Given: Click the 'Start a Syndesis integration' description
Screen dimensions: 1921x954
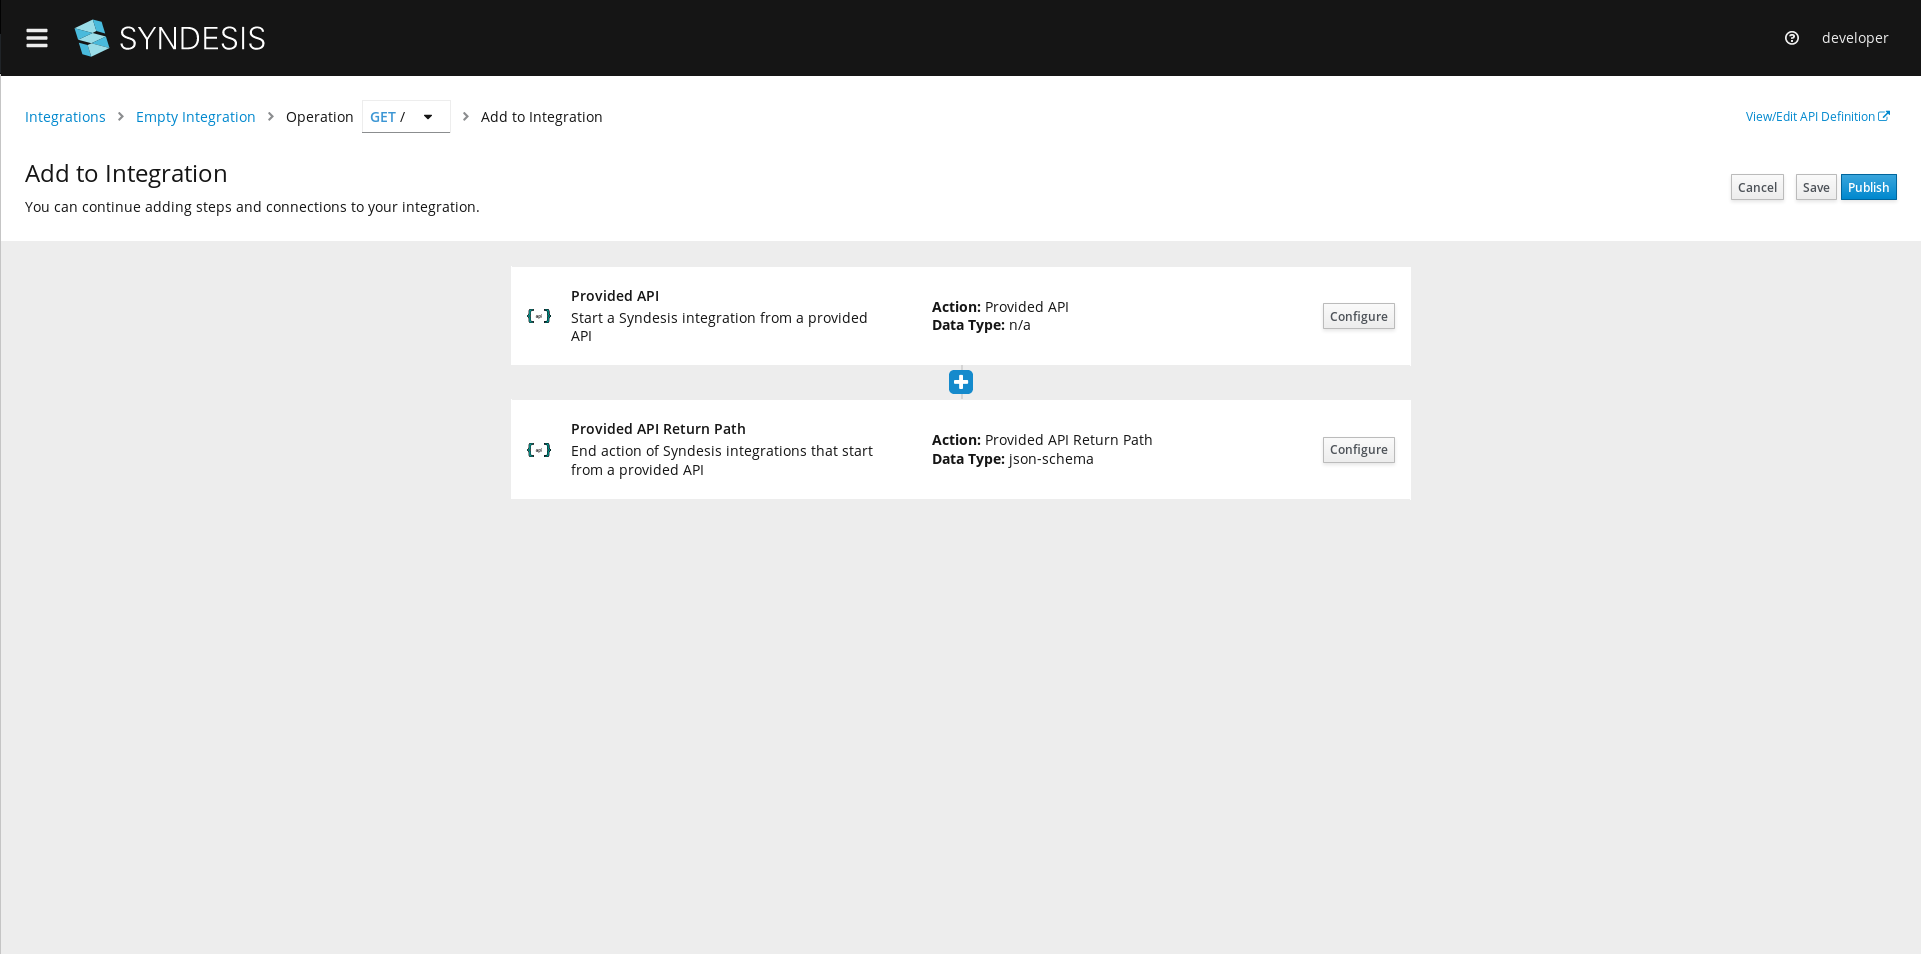Looking at the screenshot, I should [719, 327].
